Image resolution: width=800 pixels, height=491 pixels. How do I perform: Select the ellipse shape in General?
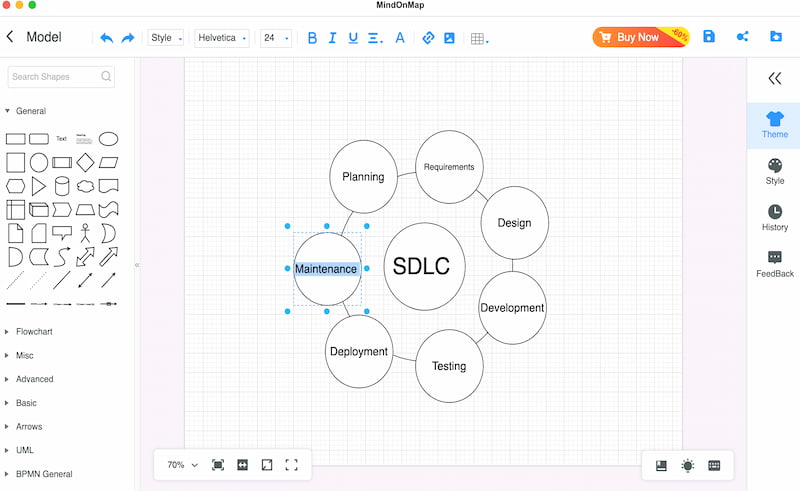[x=108, y=139]
